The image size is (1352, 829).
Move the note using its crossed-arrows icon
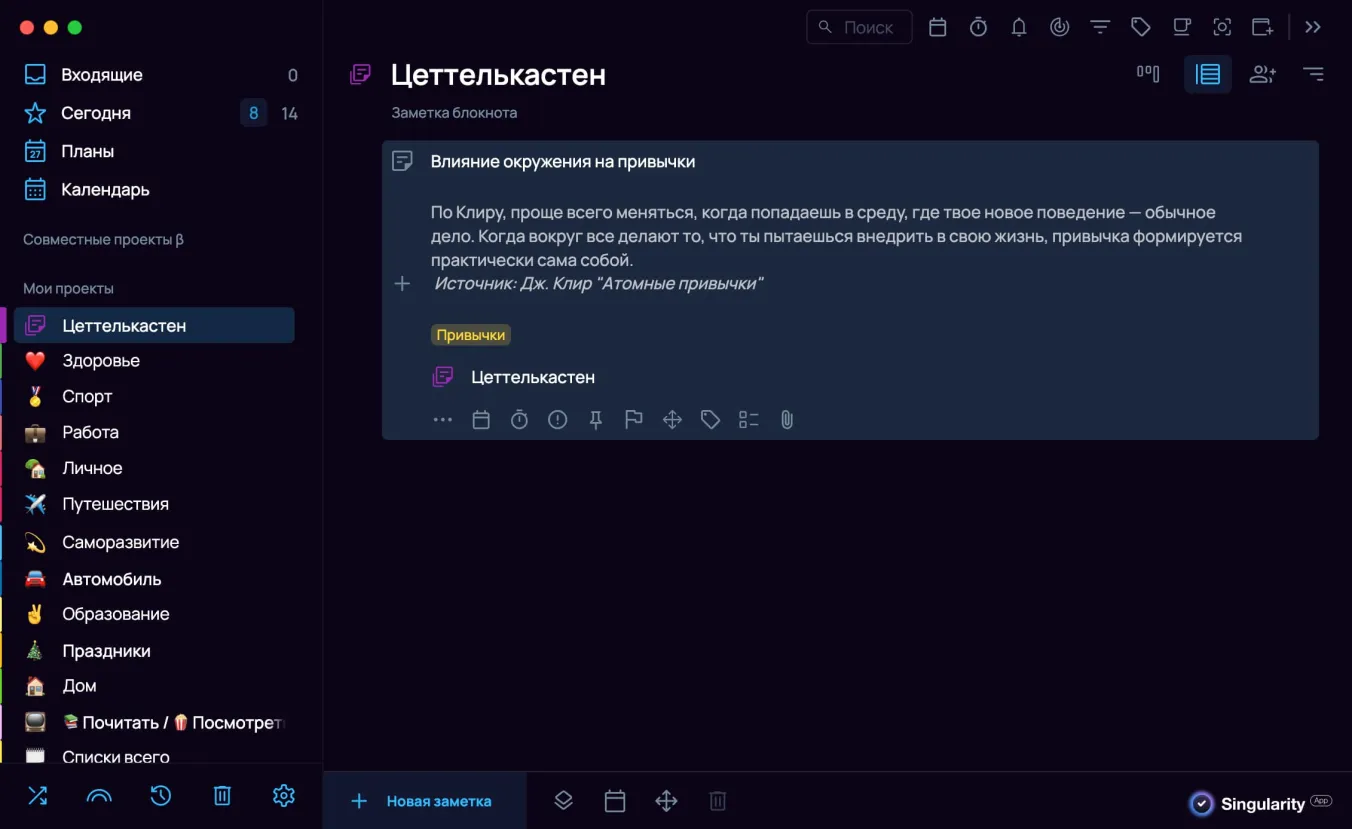pyautogui.click(x=672, y=420)
